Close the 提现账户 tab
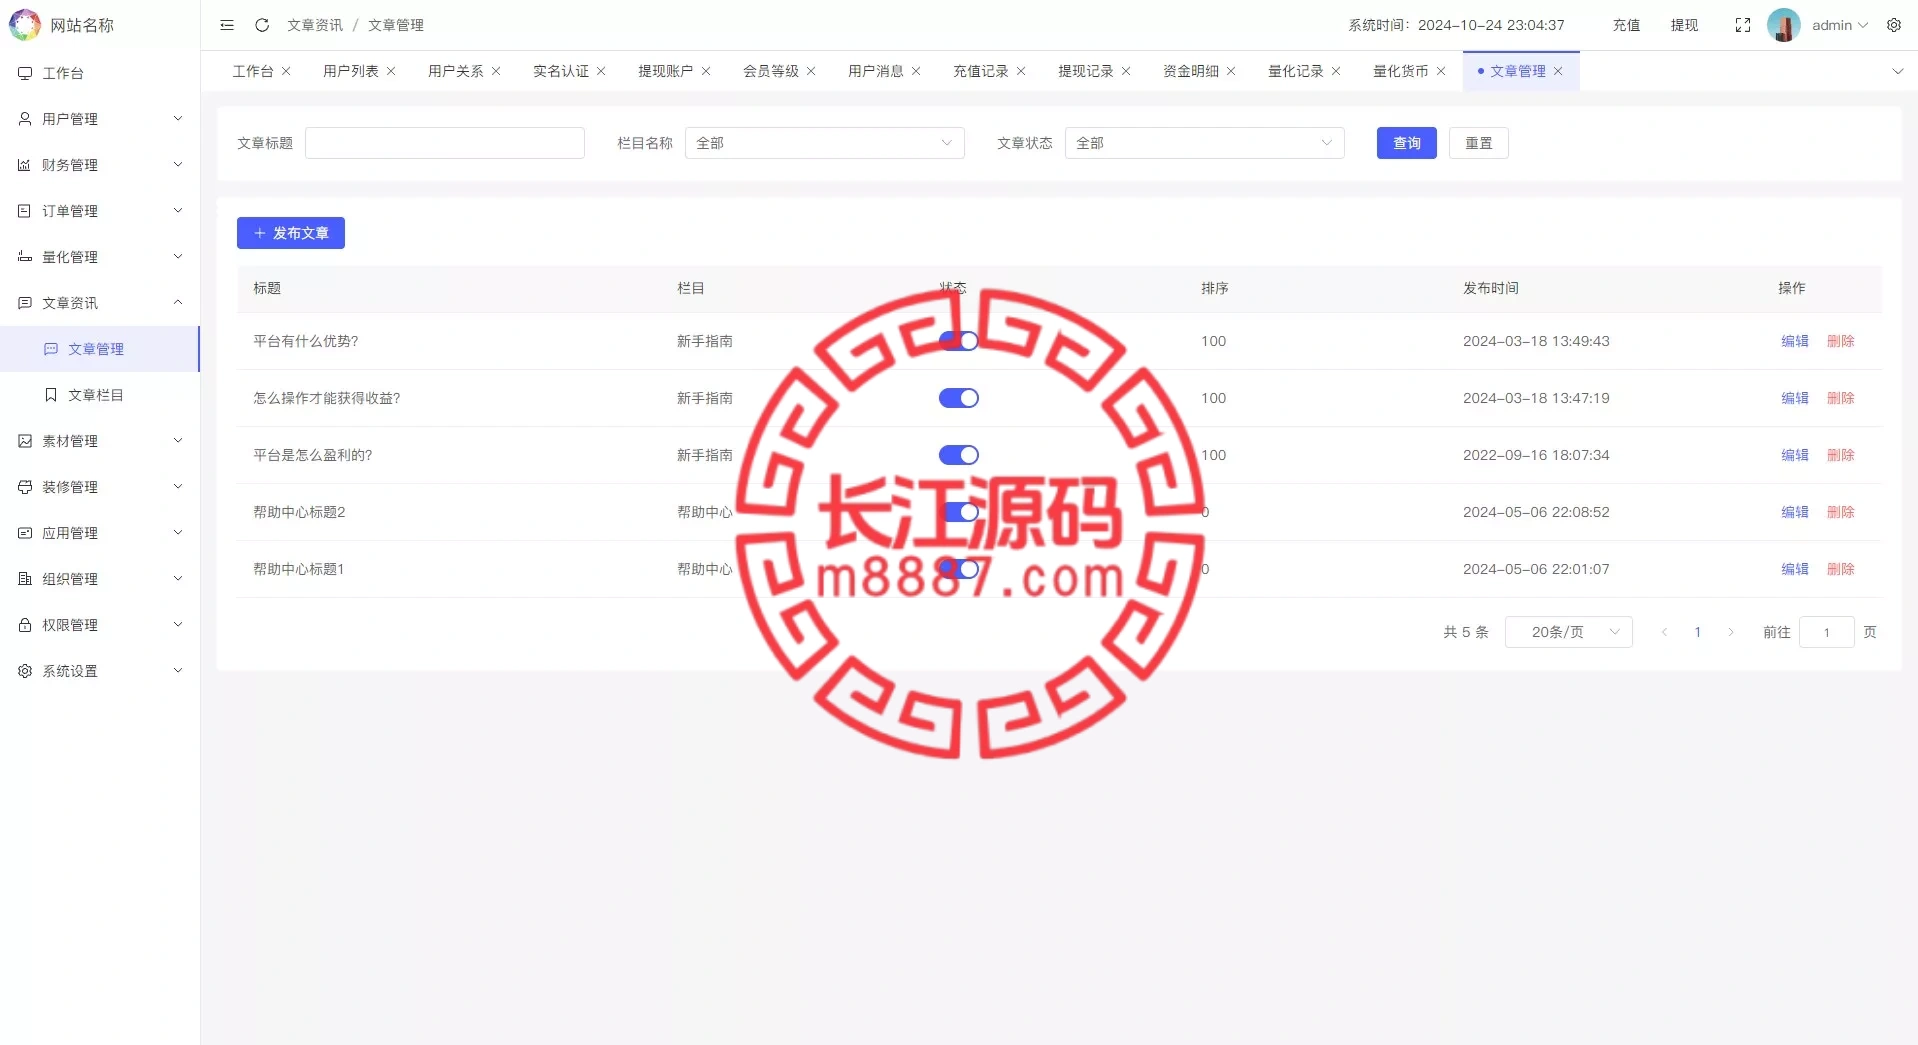The image size is (1918, 1045). click(x=706, y=71)
